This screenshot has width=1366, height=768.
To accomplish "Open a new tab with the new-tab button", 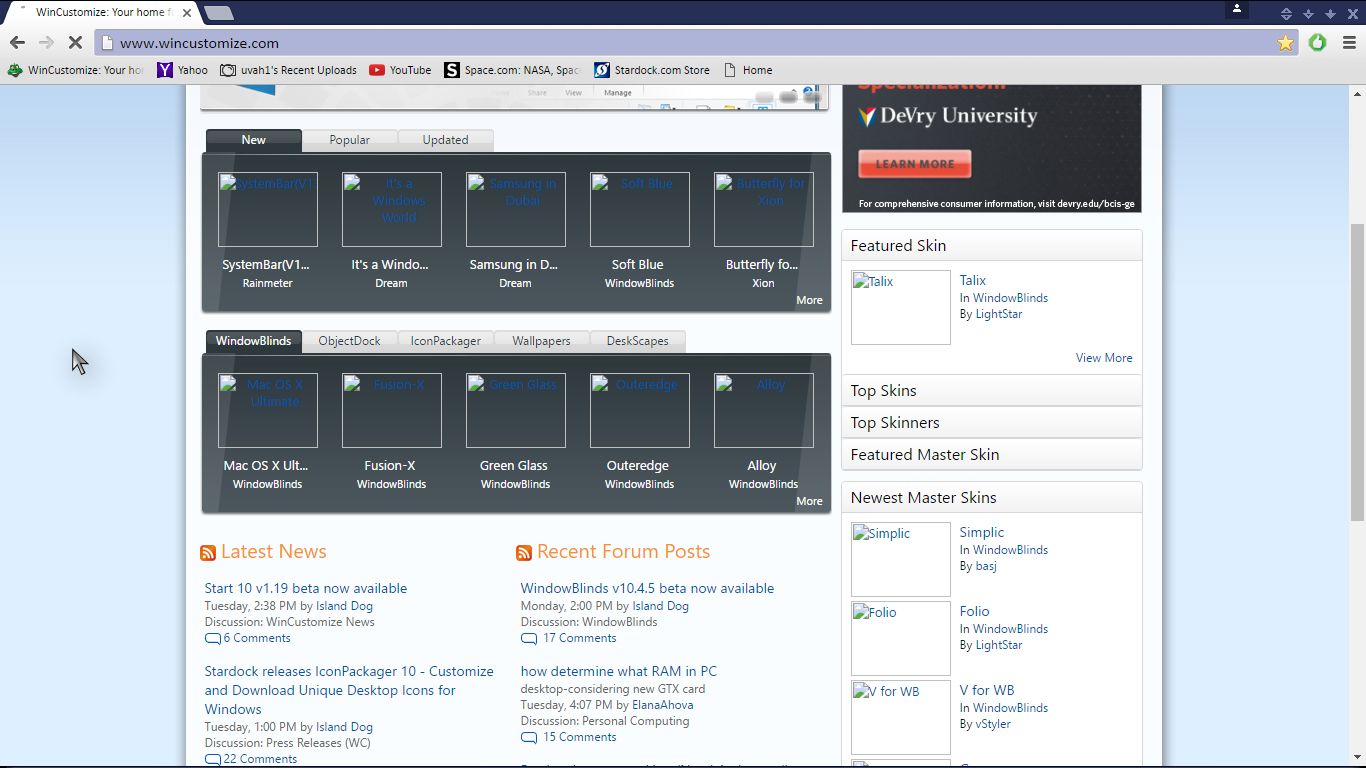I will pyautogui.click(x=218, y=13).
